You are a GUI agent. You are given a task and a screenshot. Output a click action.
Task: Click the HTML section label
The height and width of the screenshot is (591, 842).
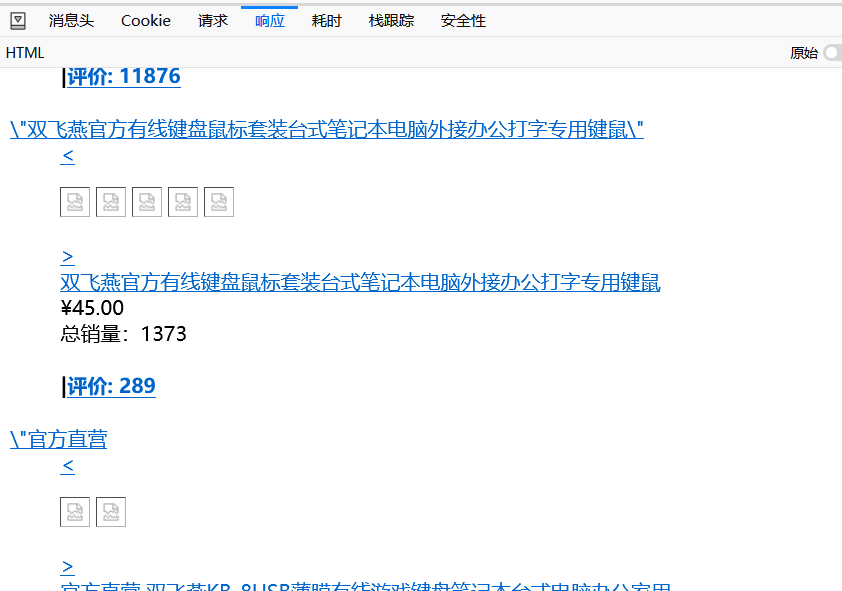pyautogui.click(x=25, y=53)
